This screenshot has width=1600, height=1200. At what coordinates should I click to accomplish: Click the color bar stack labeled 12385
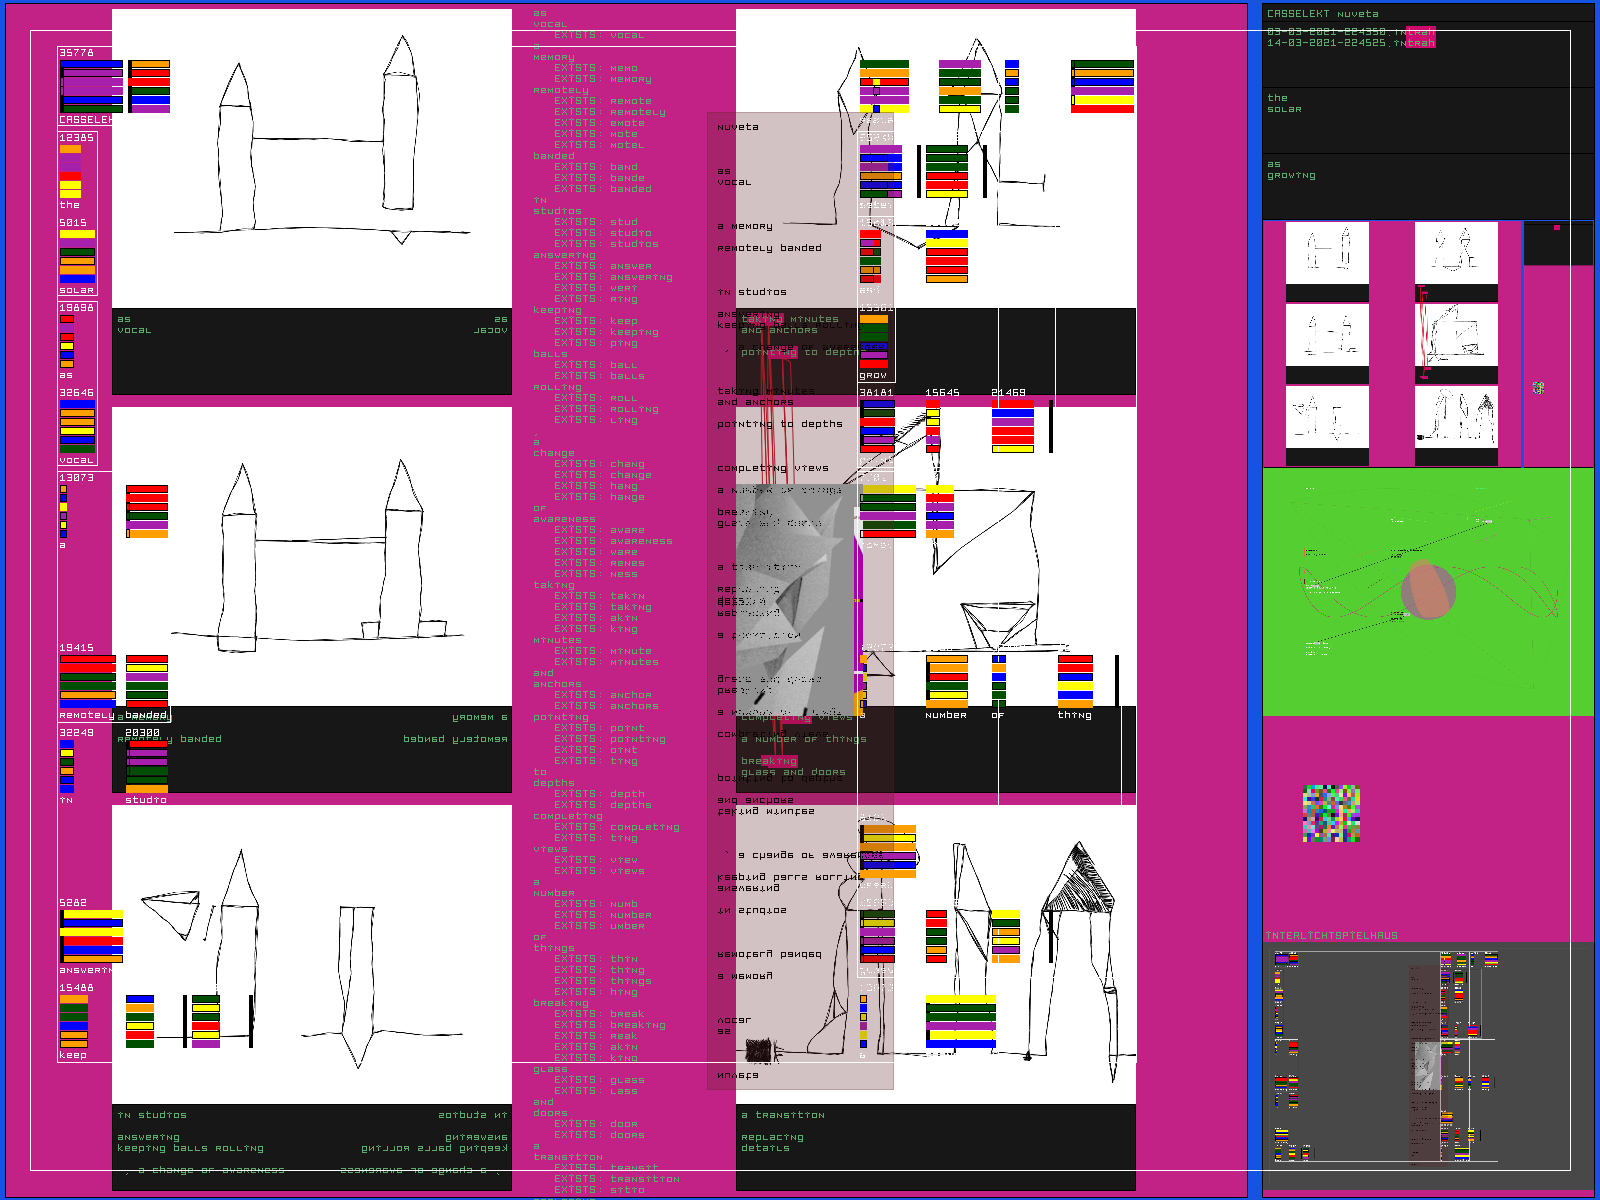[70, 171]
